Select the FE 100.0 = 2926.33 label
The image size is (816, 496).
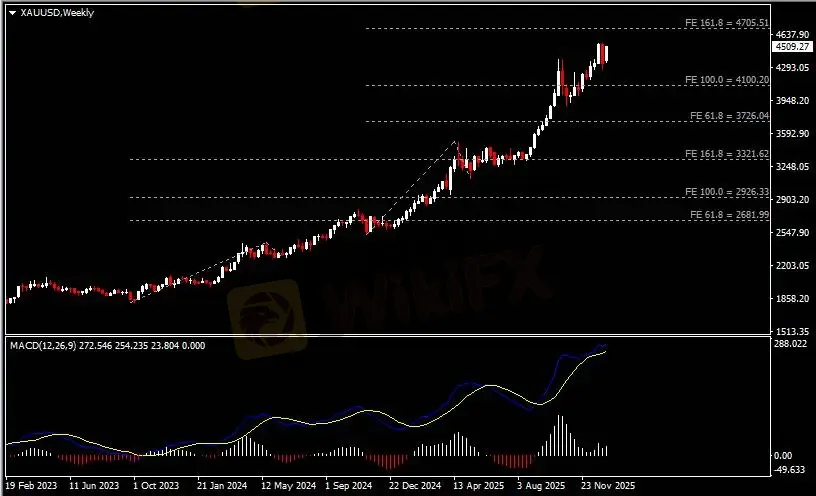pos(726,192)
